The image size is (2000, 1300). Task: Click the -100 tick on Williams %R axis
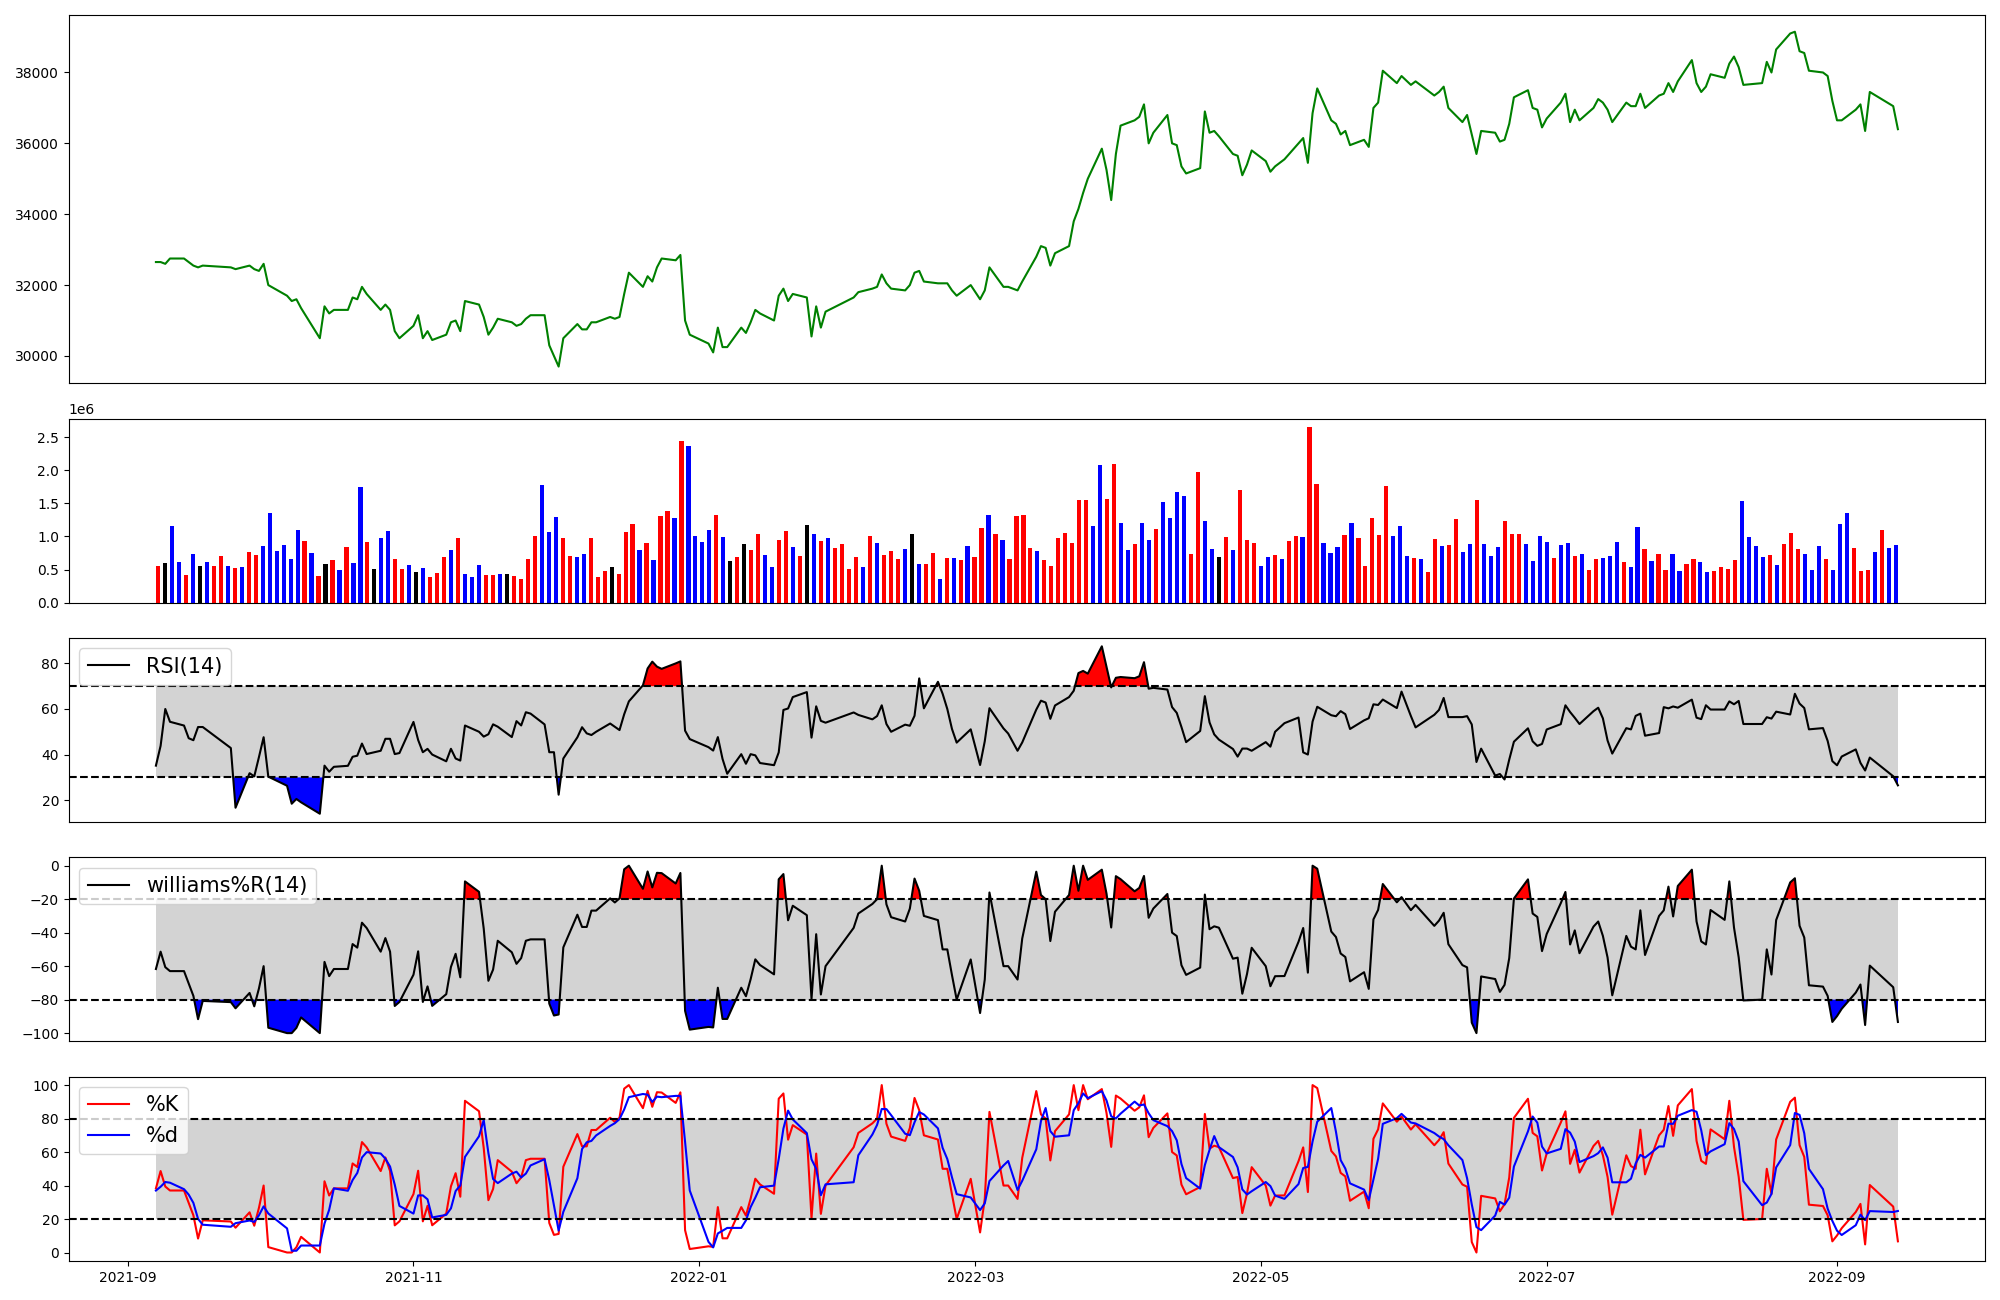tap(40, 1034)
